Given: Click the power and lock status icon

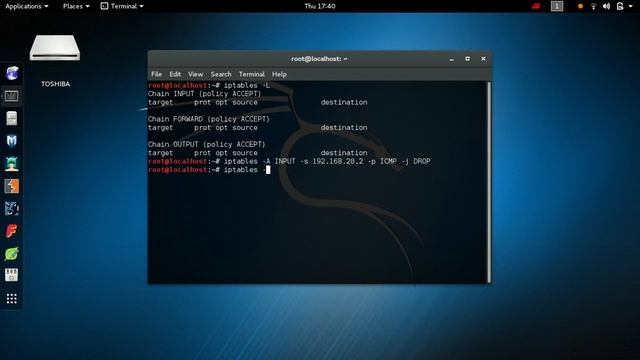Looking at the screenshot, I should coord(620,6).
